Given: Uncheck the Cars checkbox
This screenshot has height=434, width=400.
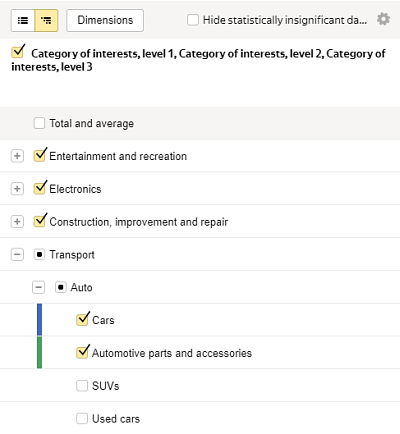Looking at the screenshot, I should pos(83,319).
